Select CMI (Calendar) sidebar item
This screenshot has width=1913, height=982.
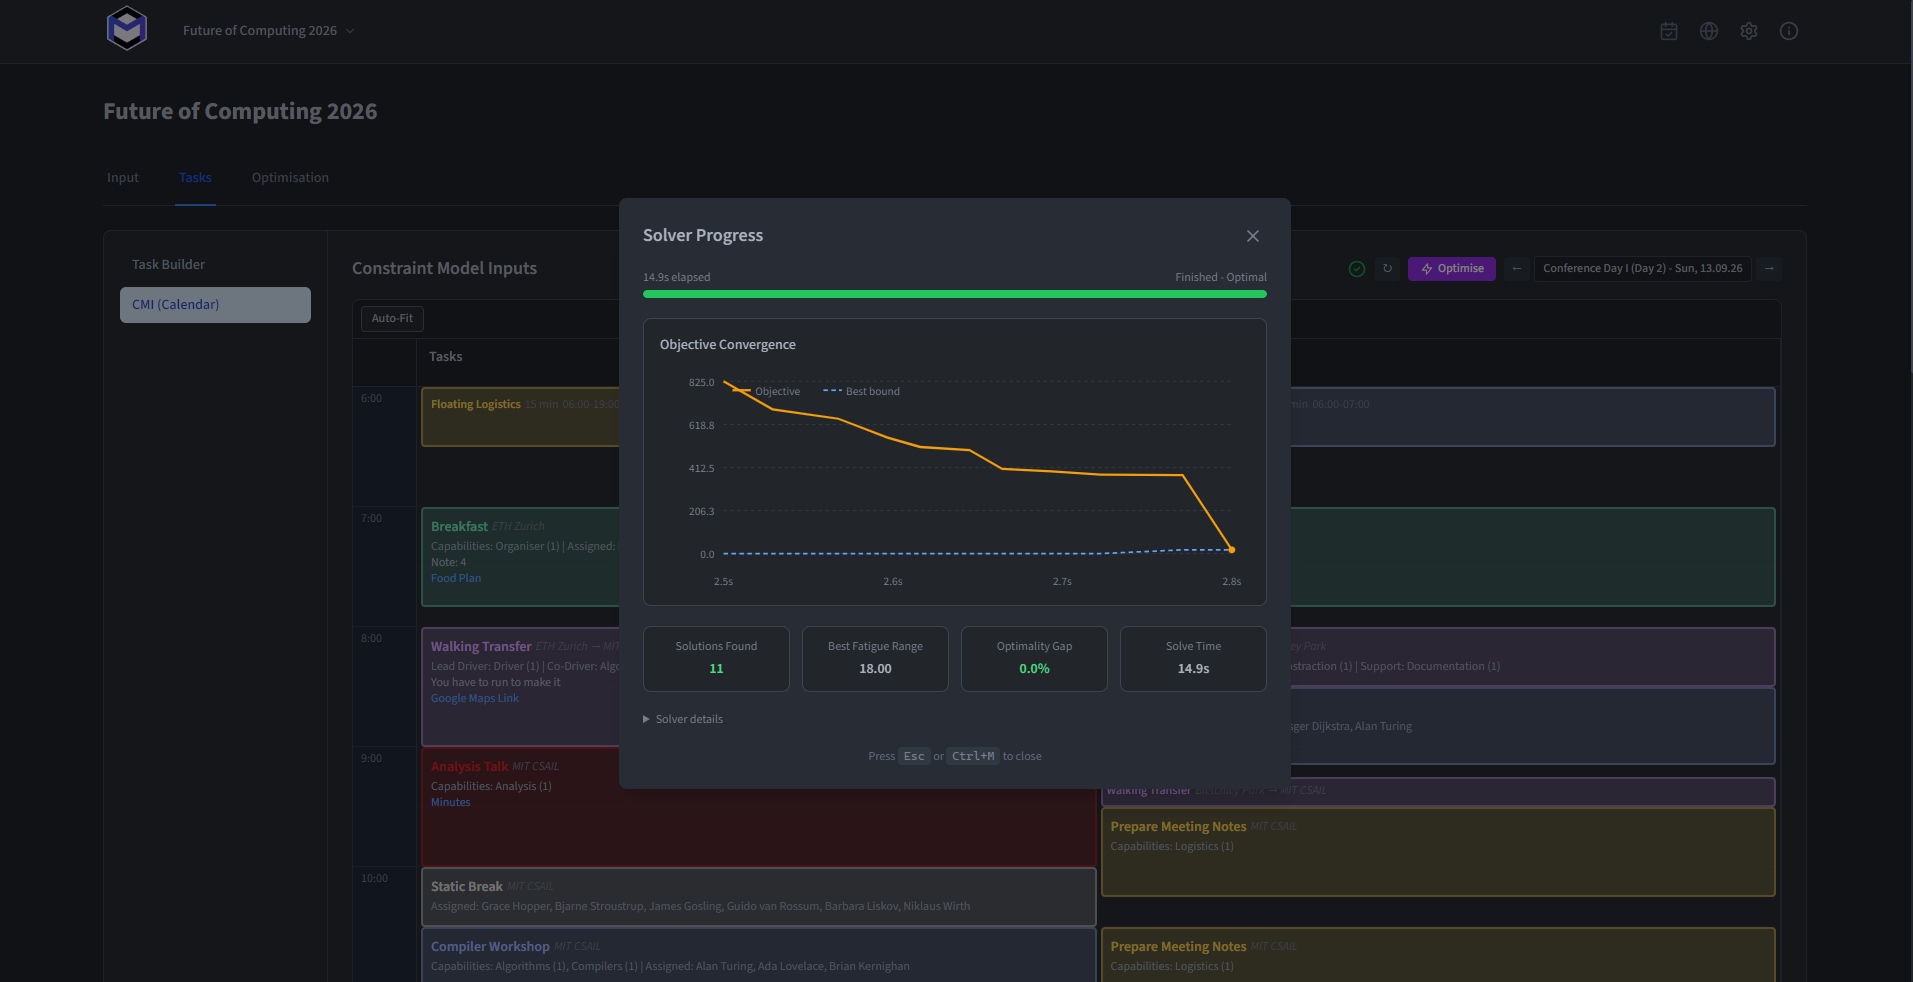tap(215, 305)
